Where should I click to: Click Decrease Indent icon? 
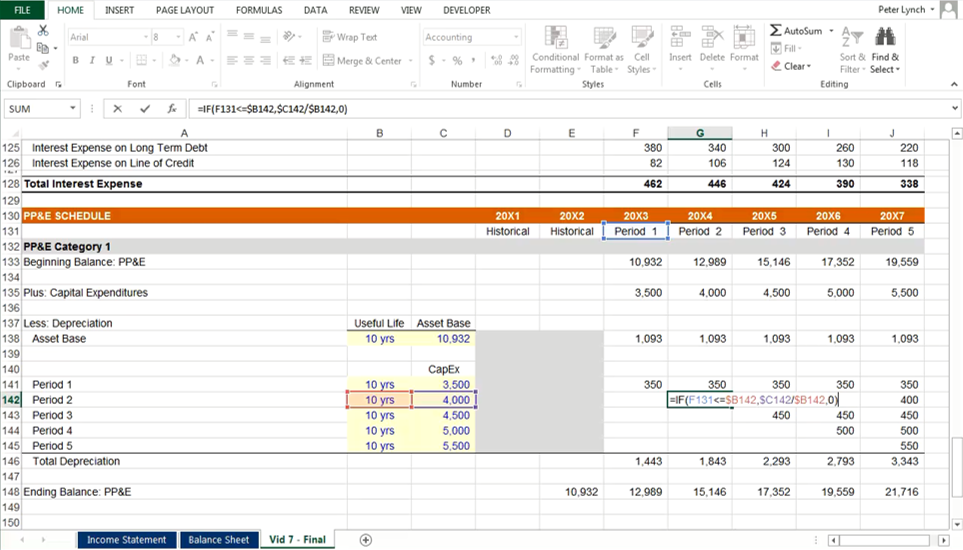tap(289, 60)
